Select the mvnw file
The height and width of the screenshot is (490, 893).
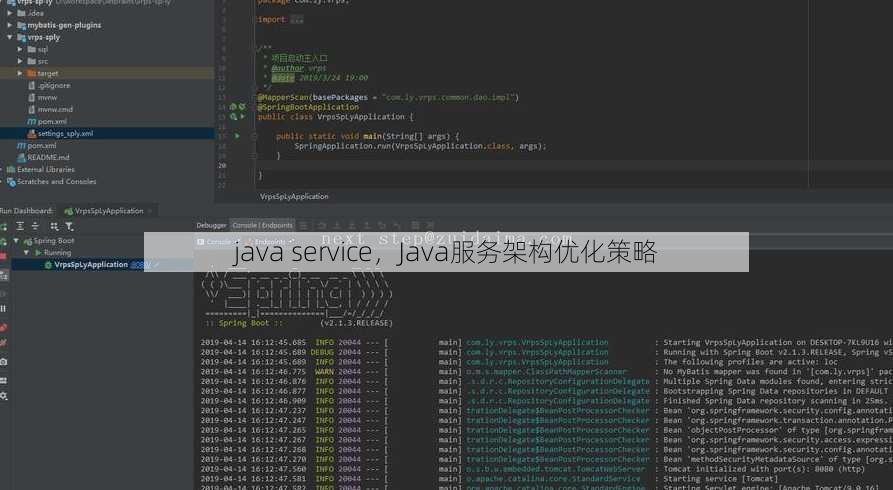pos(47,97)
